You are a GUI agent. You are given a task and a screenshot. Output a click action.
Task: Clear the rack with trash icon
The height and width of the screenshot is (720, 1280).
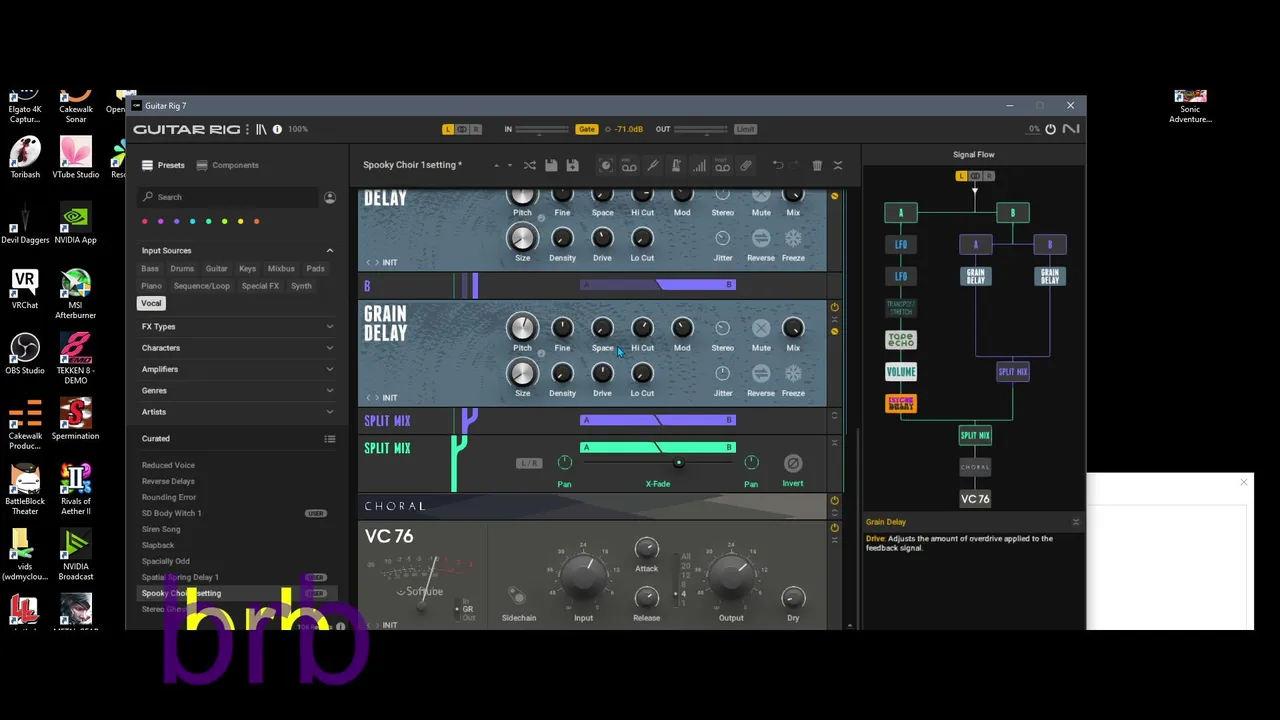(x=817, y=165)
